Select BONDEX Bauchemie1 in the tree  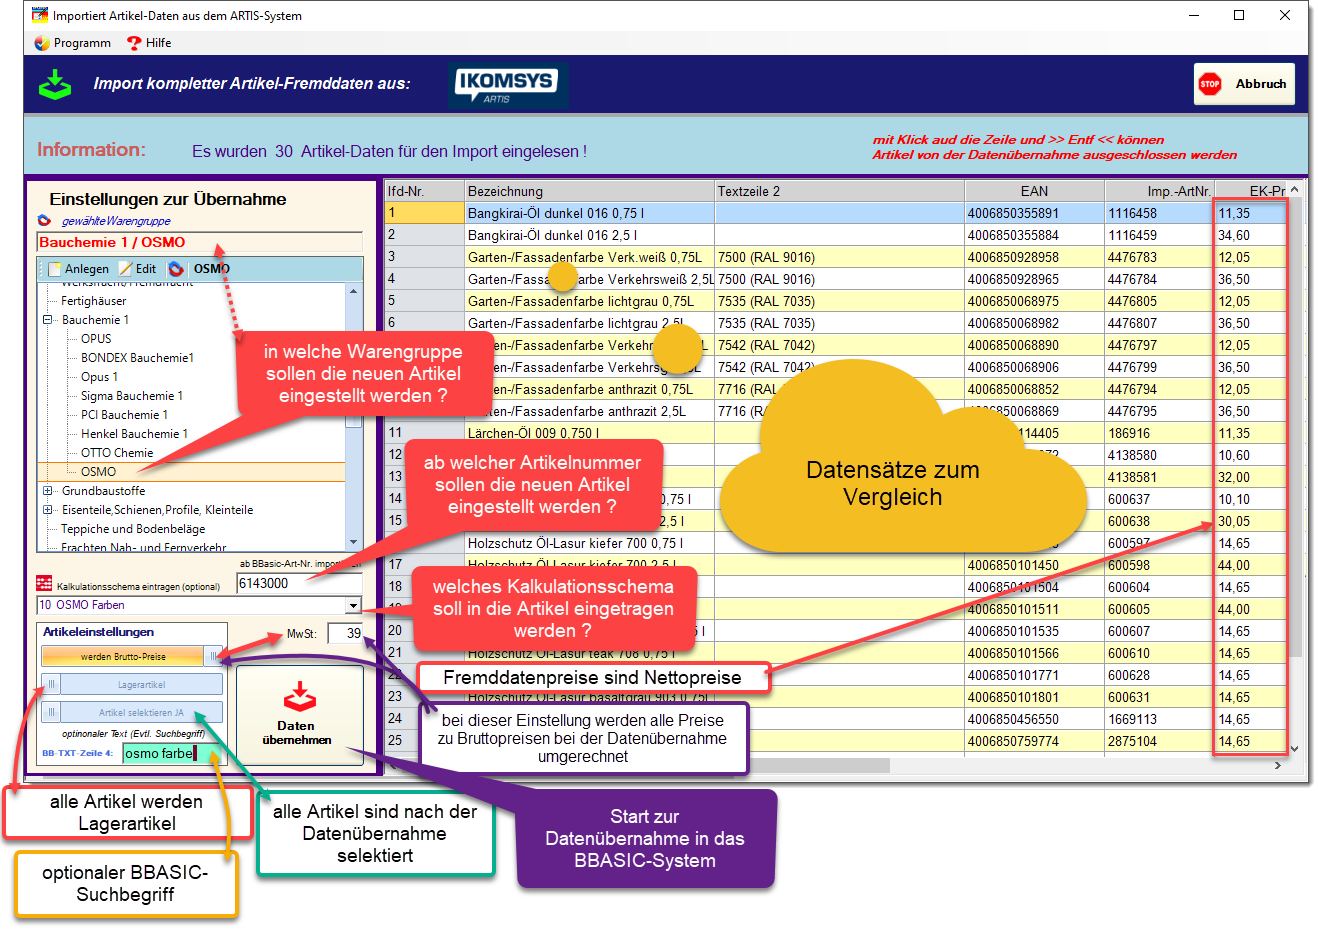point(137,358)
